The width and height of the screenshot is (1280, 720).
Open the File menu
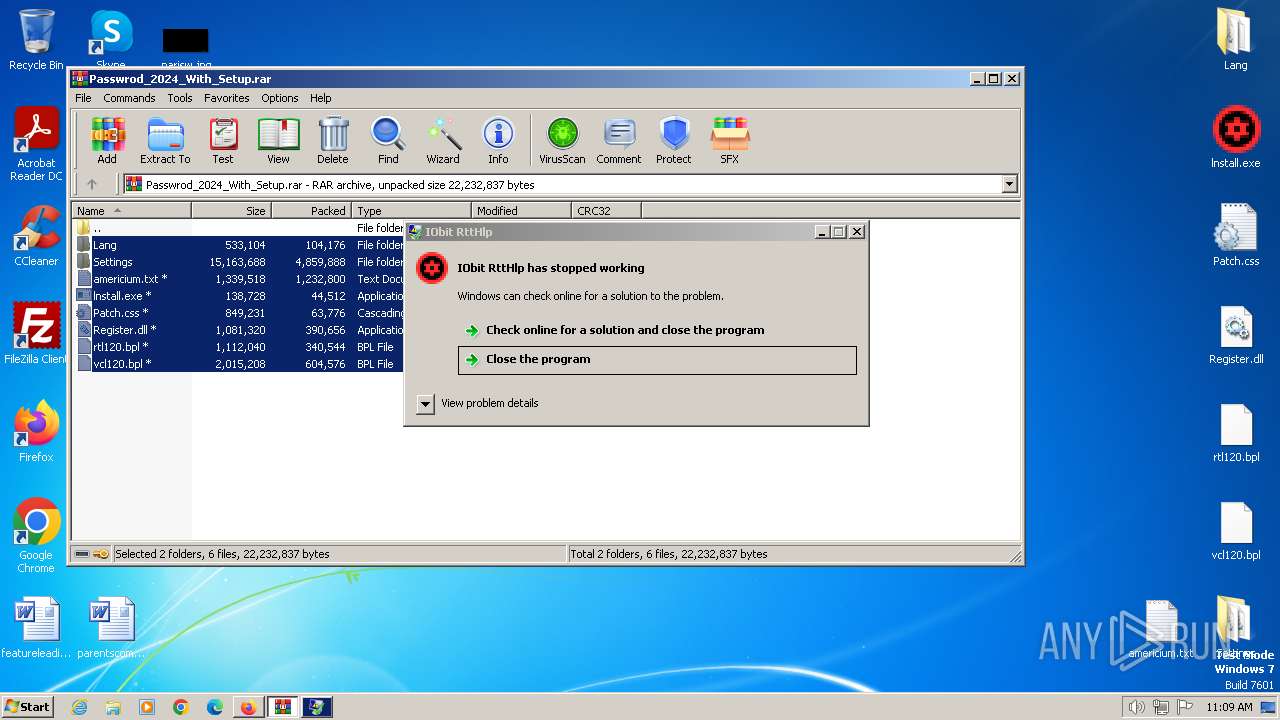pyautogui.click(x=83, y=98)
